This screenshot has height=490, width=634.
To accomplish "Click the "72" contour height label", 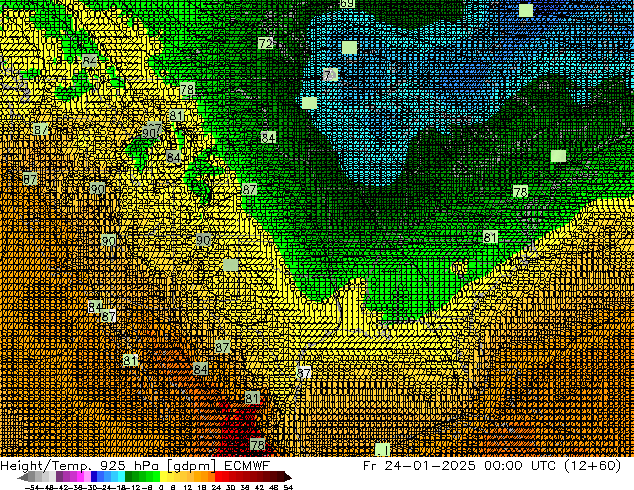I will 266,43.
